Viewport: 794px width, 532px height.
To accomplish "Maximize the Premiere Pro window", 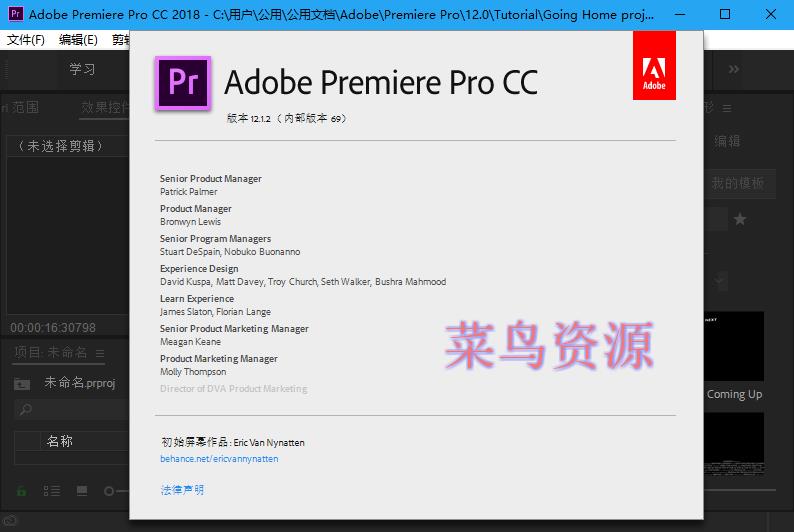I will pos(725,14).
